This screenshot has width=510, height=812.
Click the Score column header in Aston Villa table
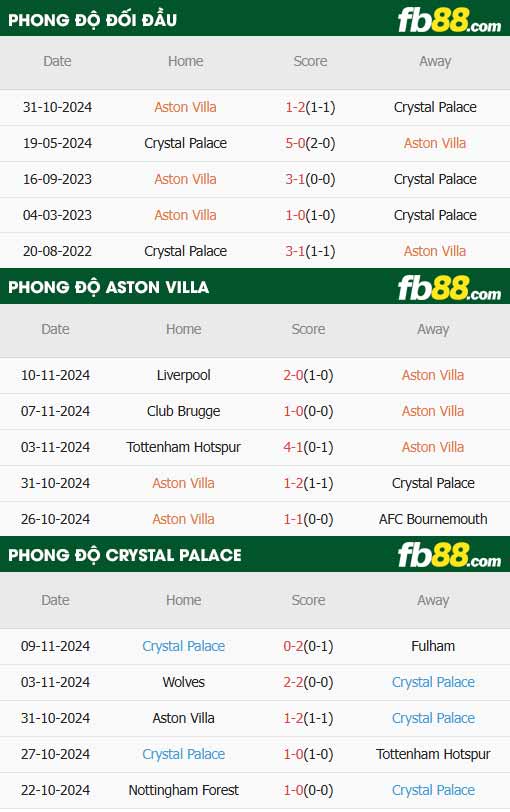309,329
